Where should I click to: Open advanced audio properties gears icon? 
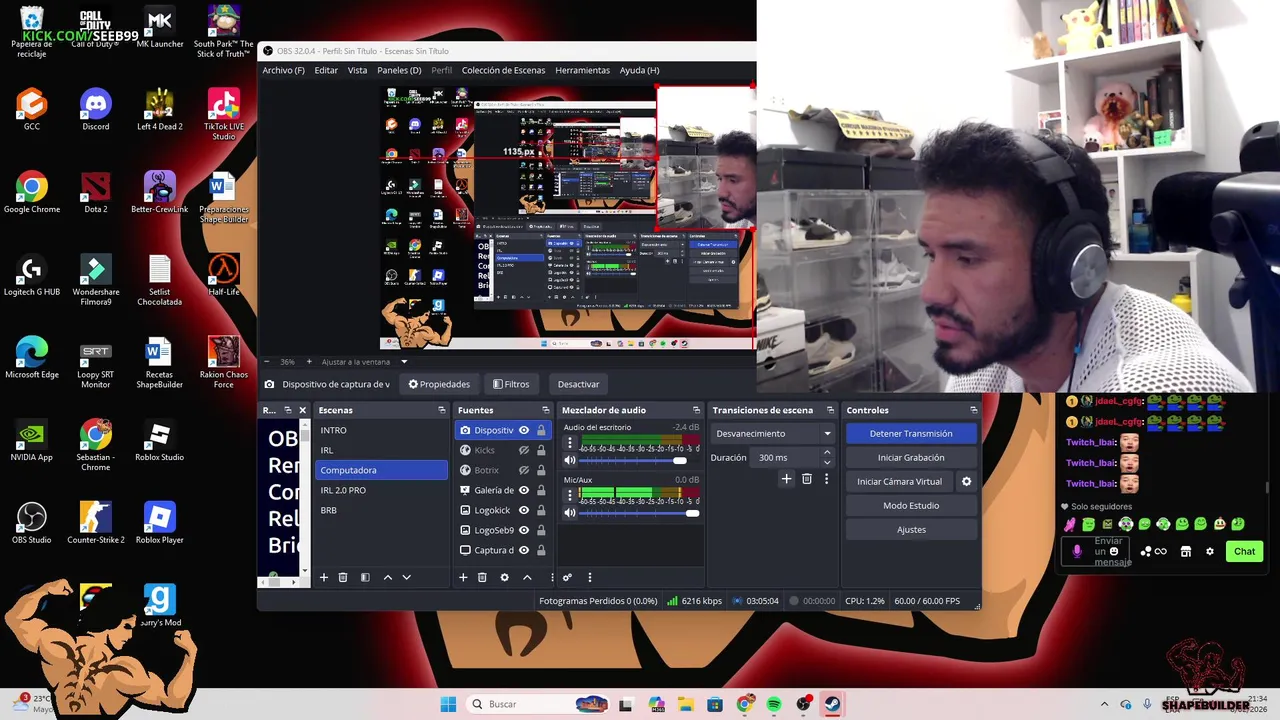coord(567,577)
